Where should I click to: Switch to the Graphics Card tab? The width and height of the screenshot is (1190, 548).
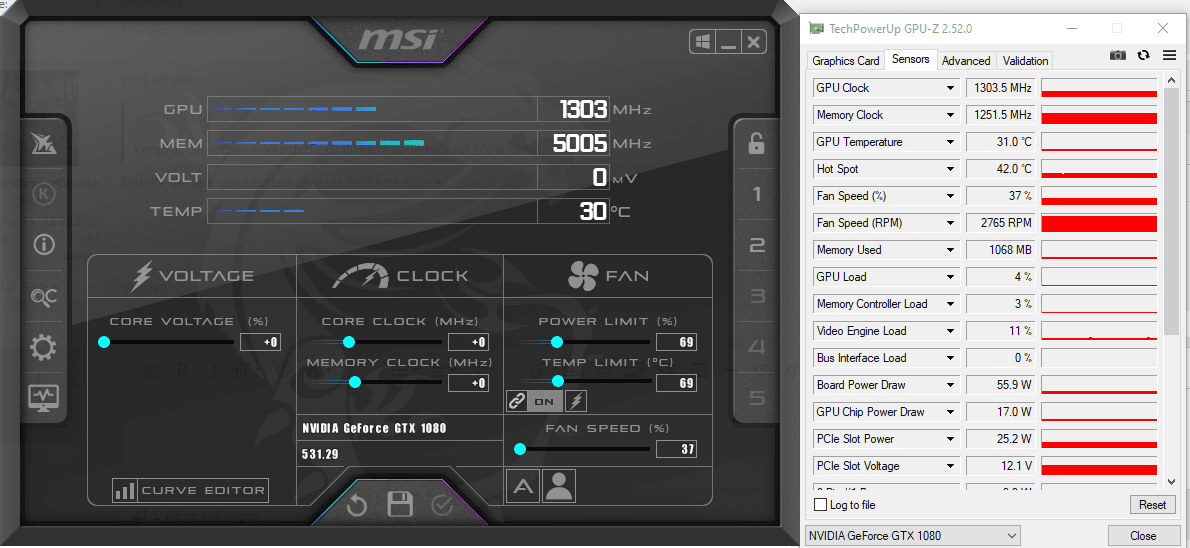coord(845,61)
